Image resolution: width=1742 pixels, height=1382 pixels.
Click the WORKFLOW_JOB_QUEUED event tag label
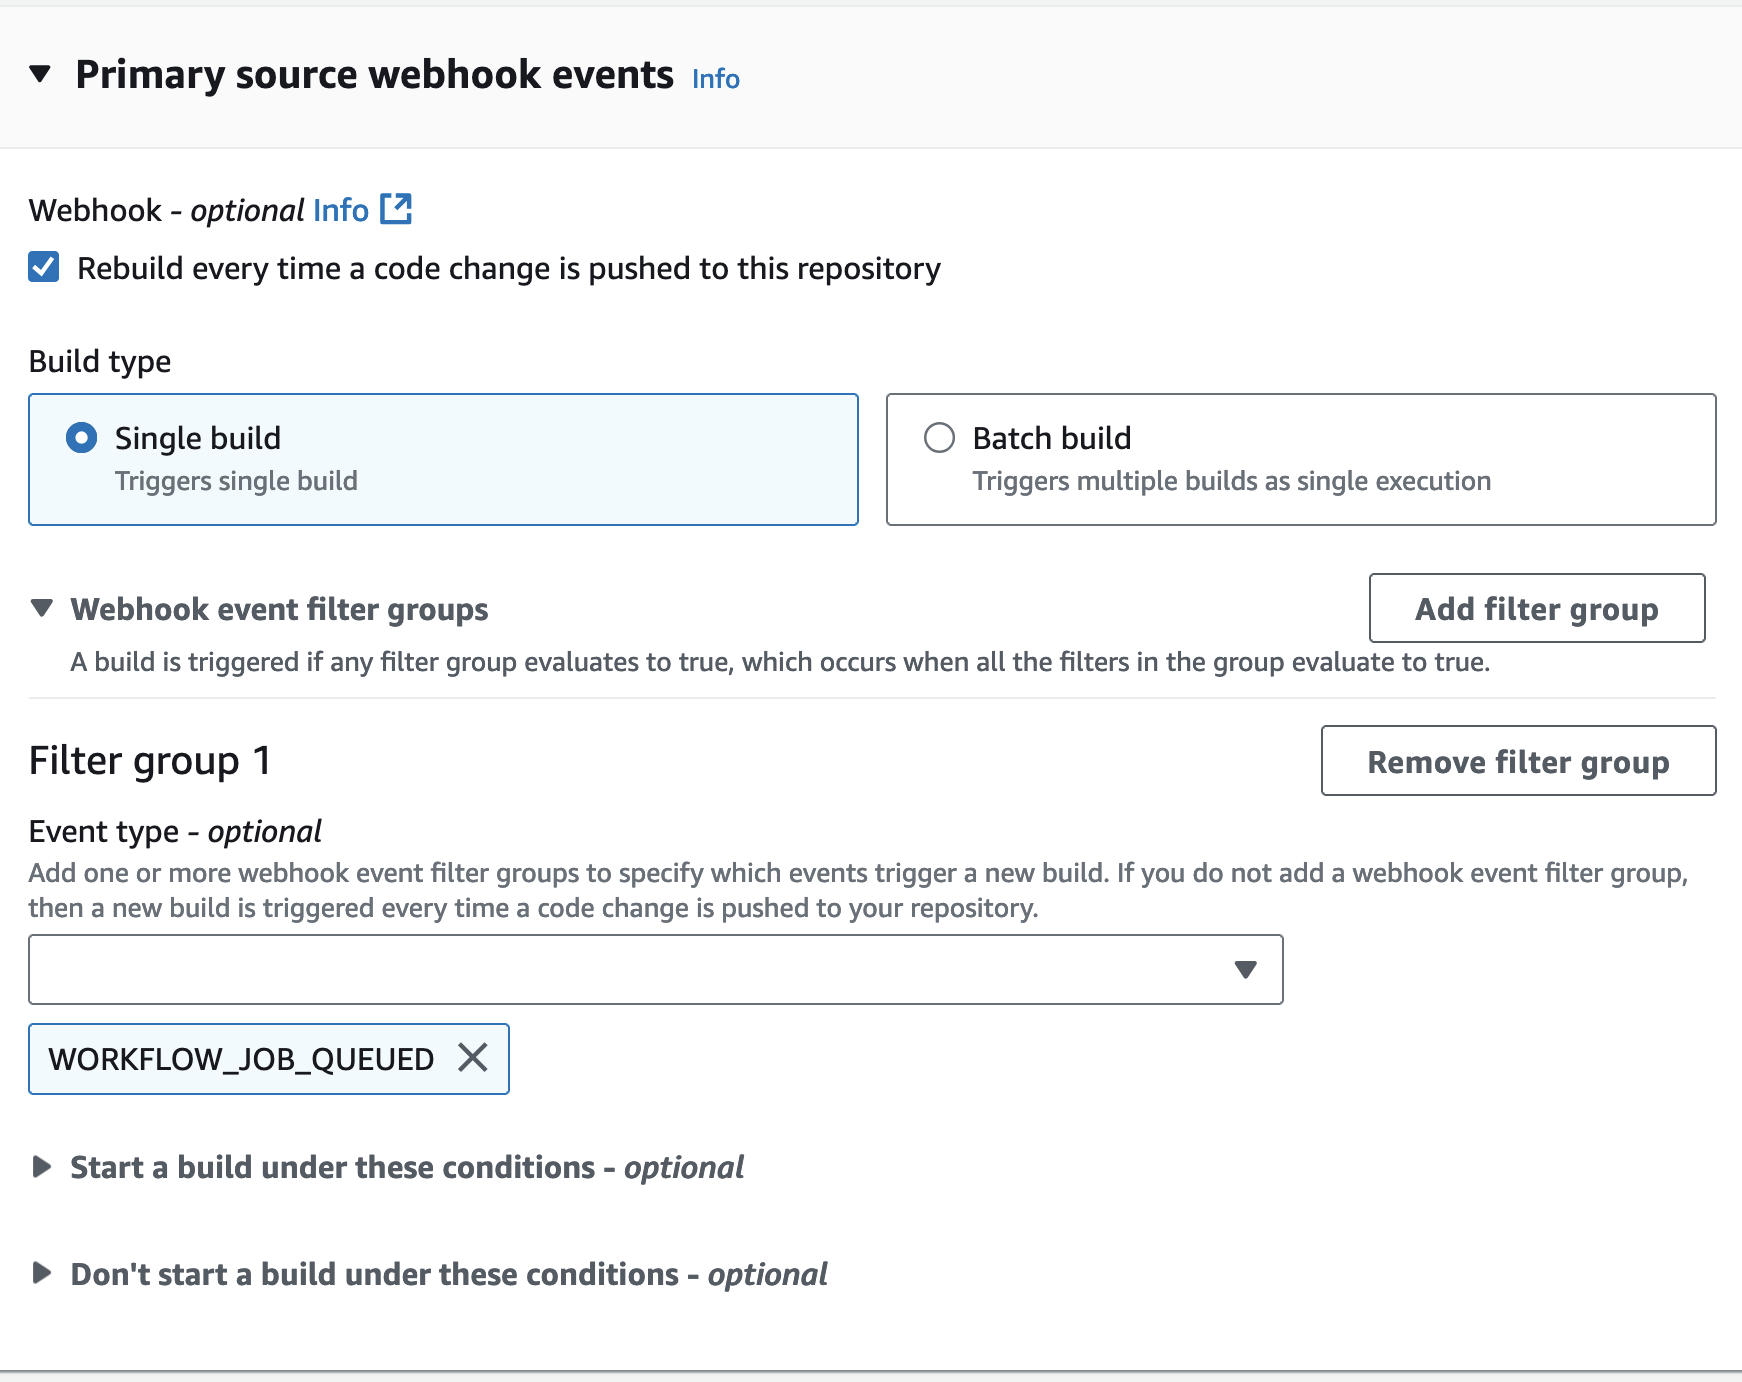pyautogui.click(x=241, y=1059)
